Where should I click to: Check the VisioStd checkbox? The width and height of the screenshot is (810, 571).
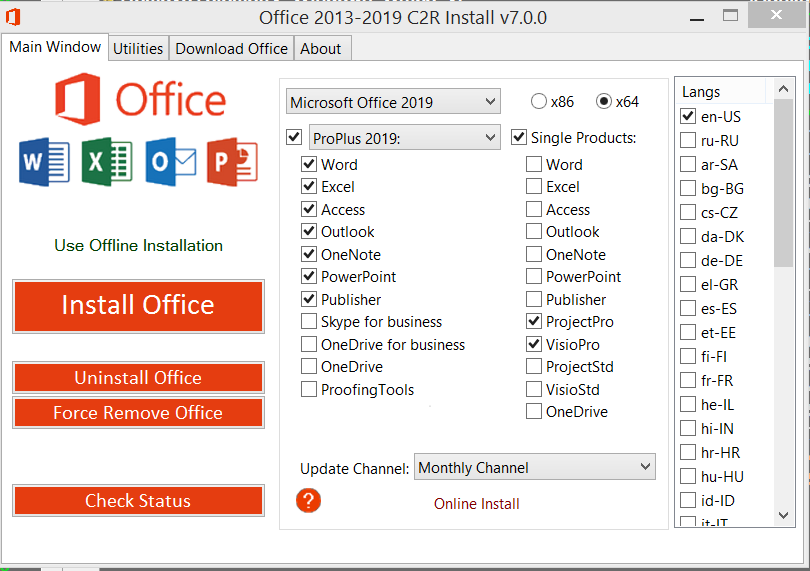[x=534, y=389]
